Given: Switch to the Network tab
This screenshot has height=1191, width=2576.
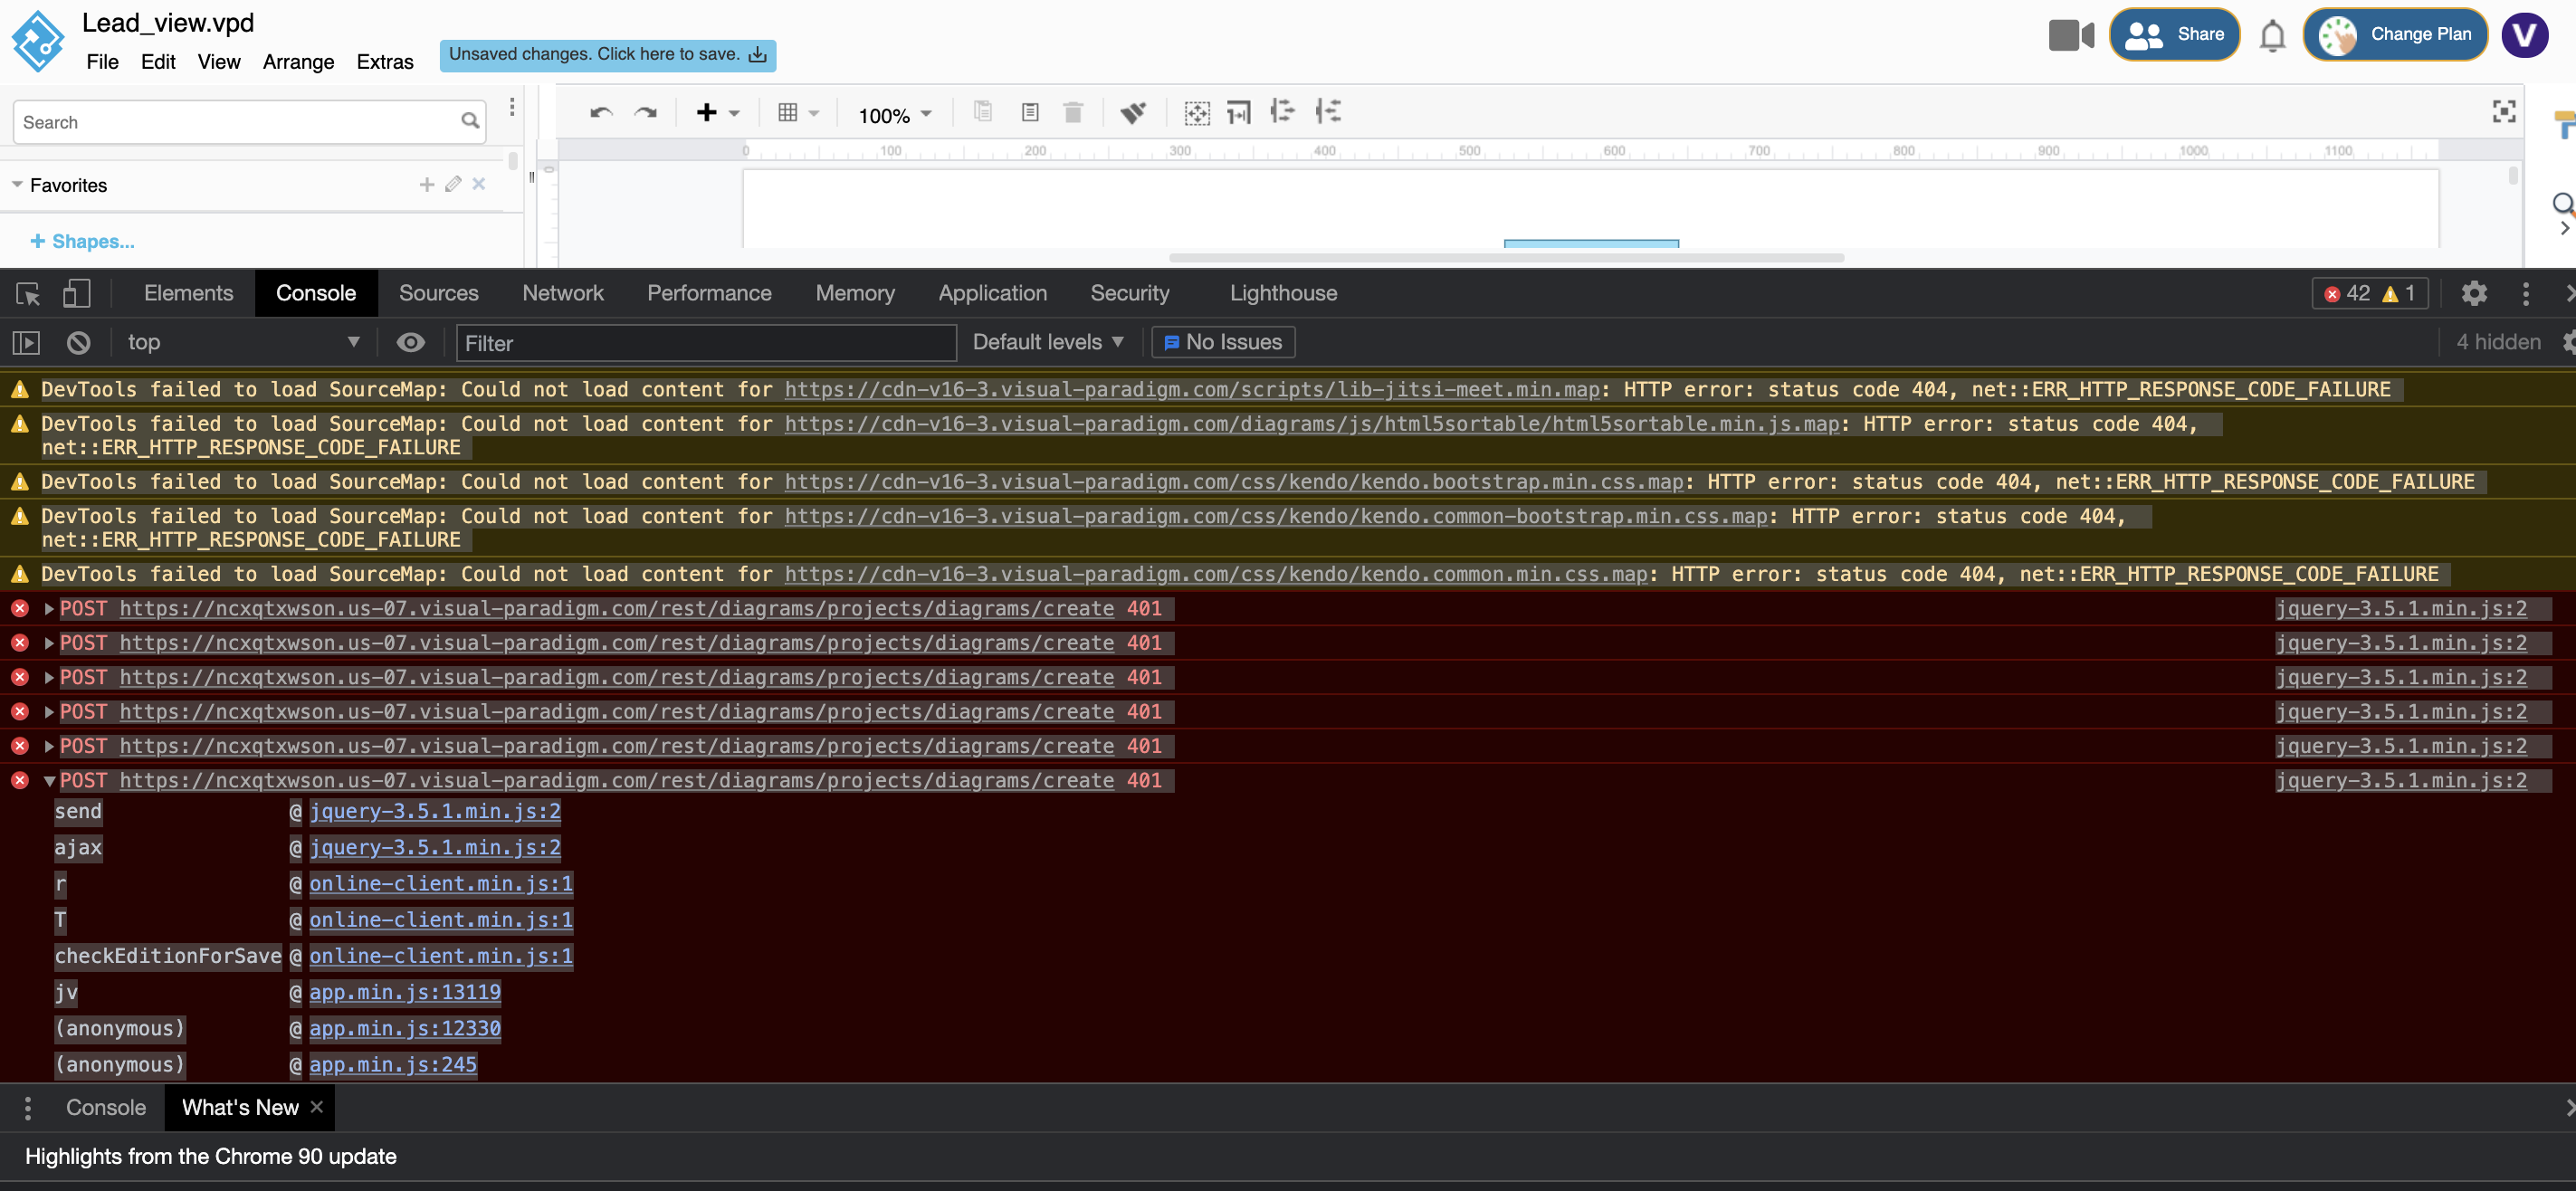Looking at the screenshot, I should point(563,293).
